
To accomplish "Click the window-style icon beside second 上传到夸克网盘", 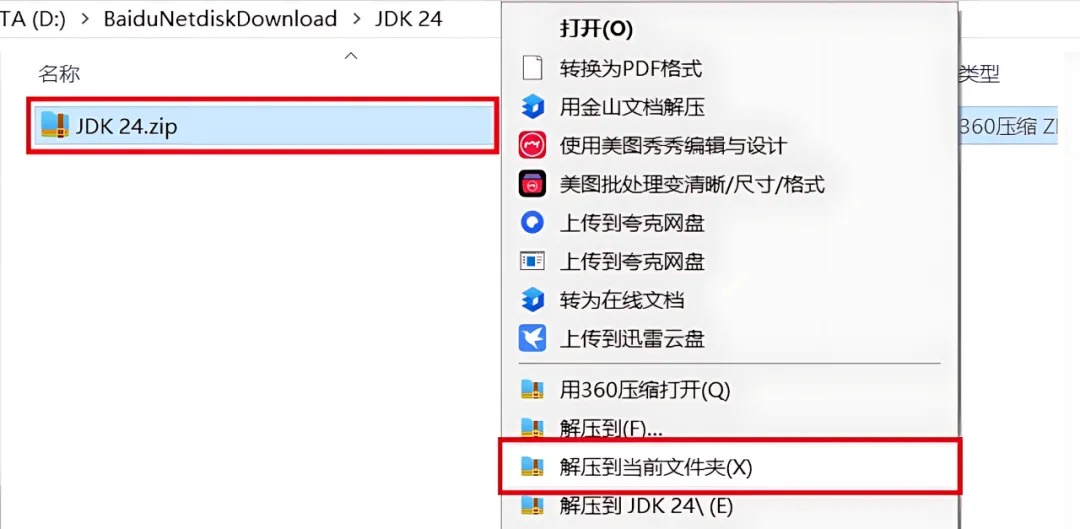I will pos(532,261).
